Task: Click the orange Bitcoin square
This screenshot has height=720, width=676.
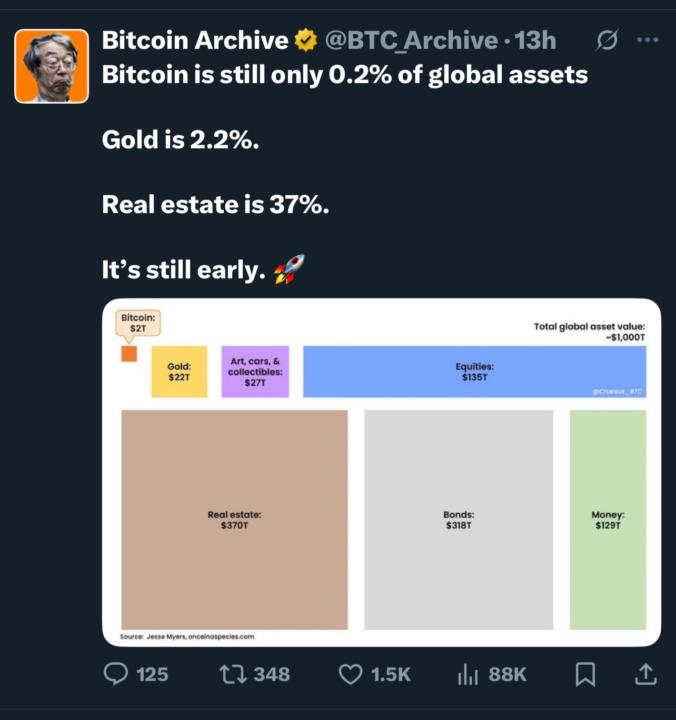Action: pos(129,354)
